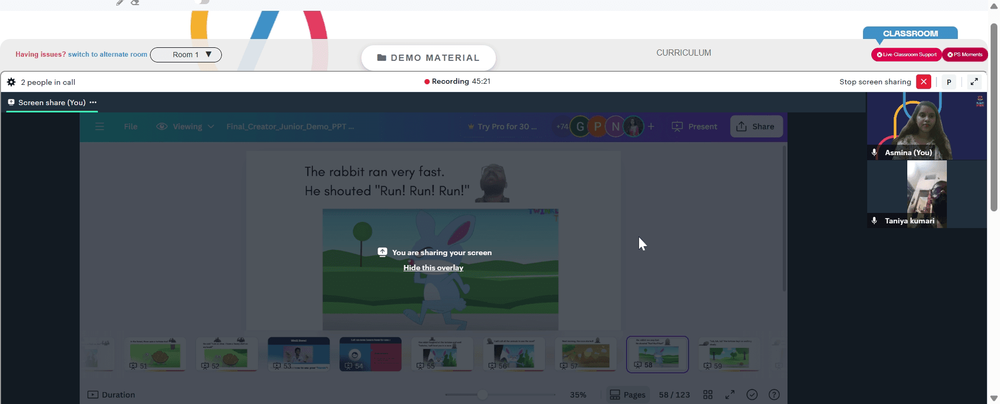Select slide thumbnail 53

click(x=298, y=354)
